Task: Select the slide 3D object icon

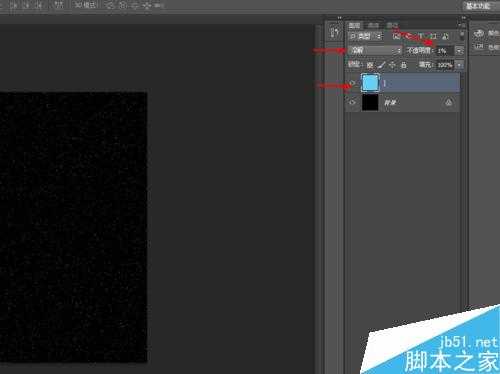Action: click(146, 5)
